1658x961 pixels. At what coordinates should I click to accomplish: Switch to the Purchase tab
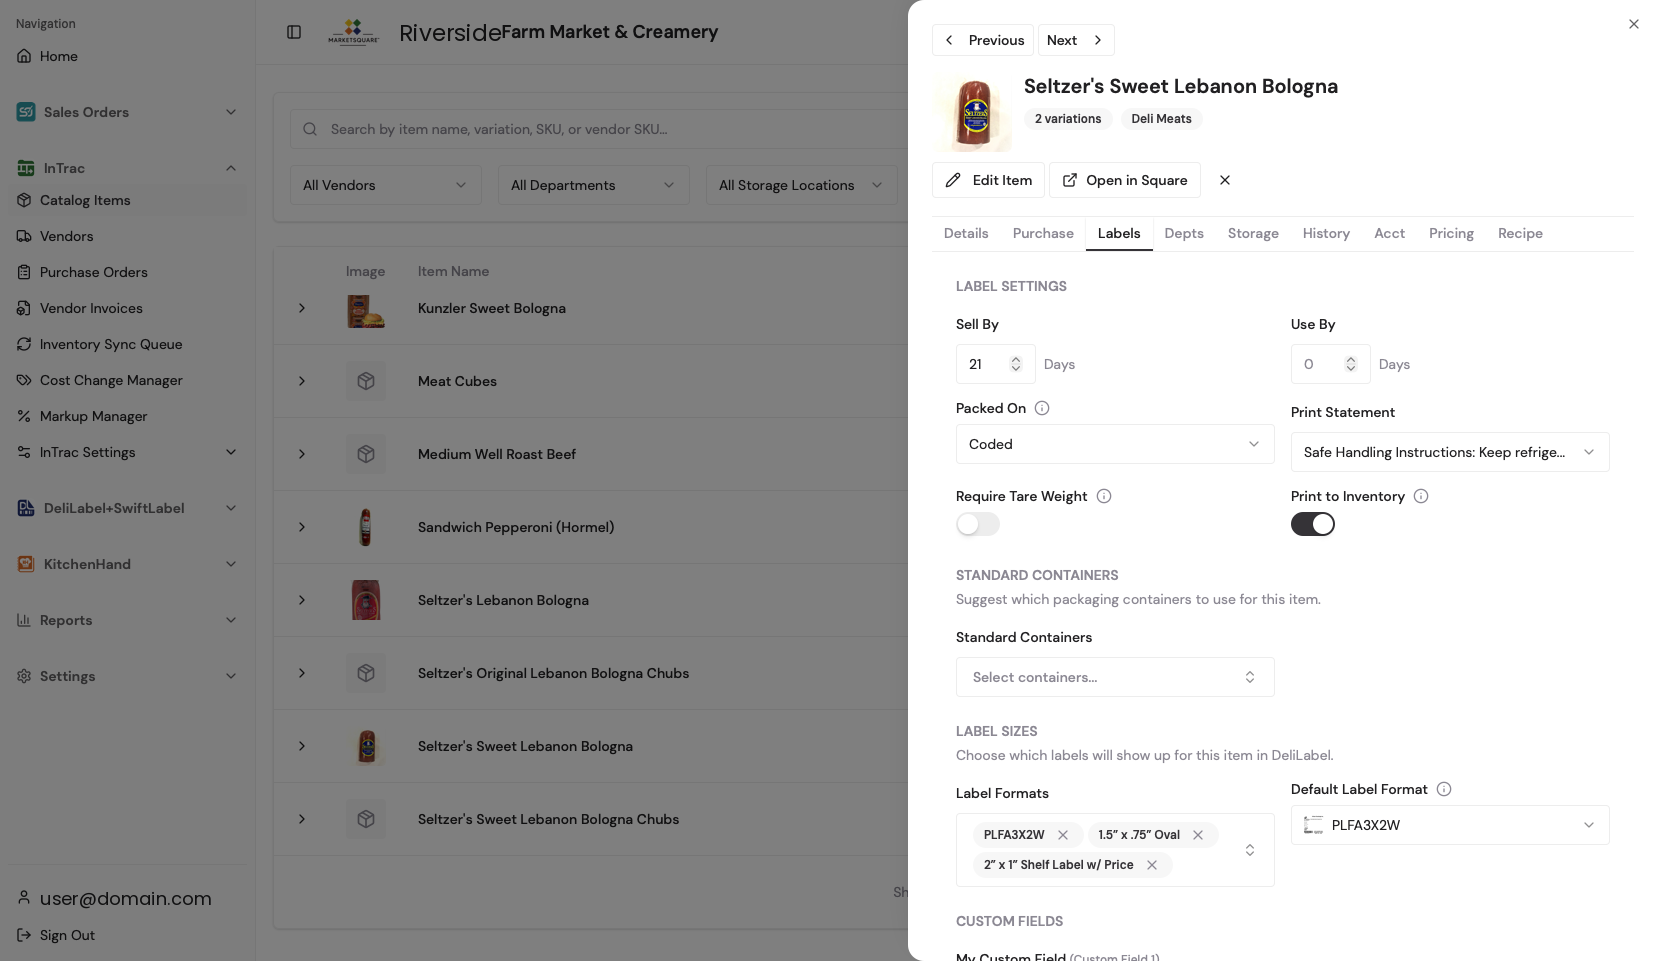tap(1043, 233)
